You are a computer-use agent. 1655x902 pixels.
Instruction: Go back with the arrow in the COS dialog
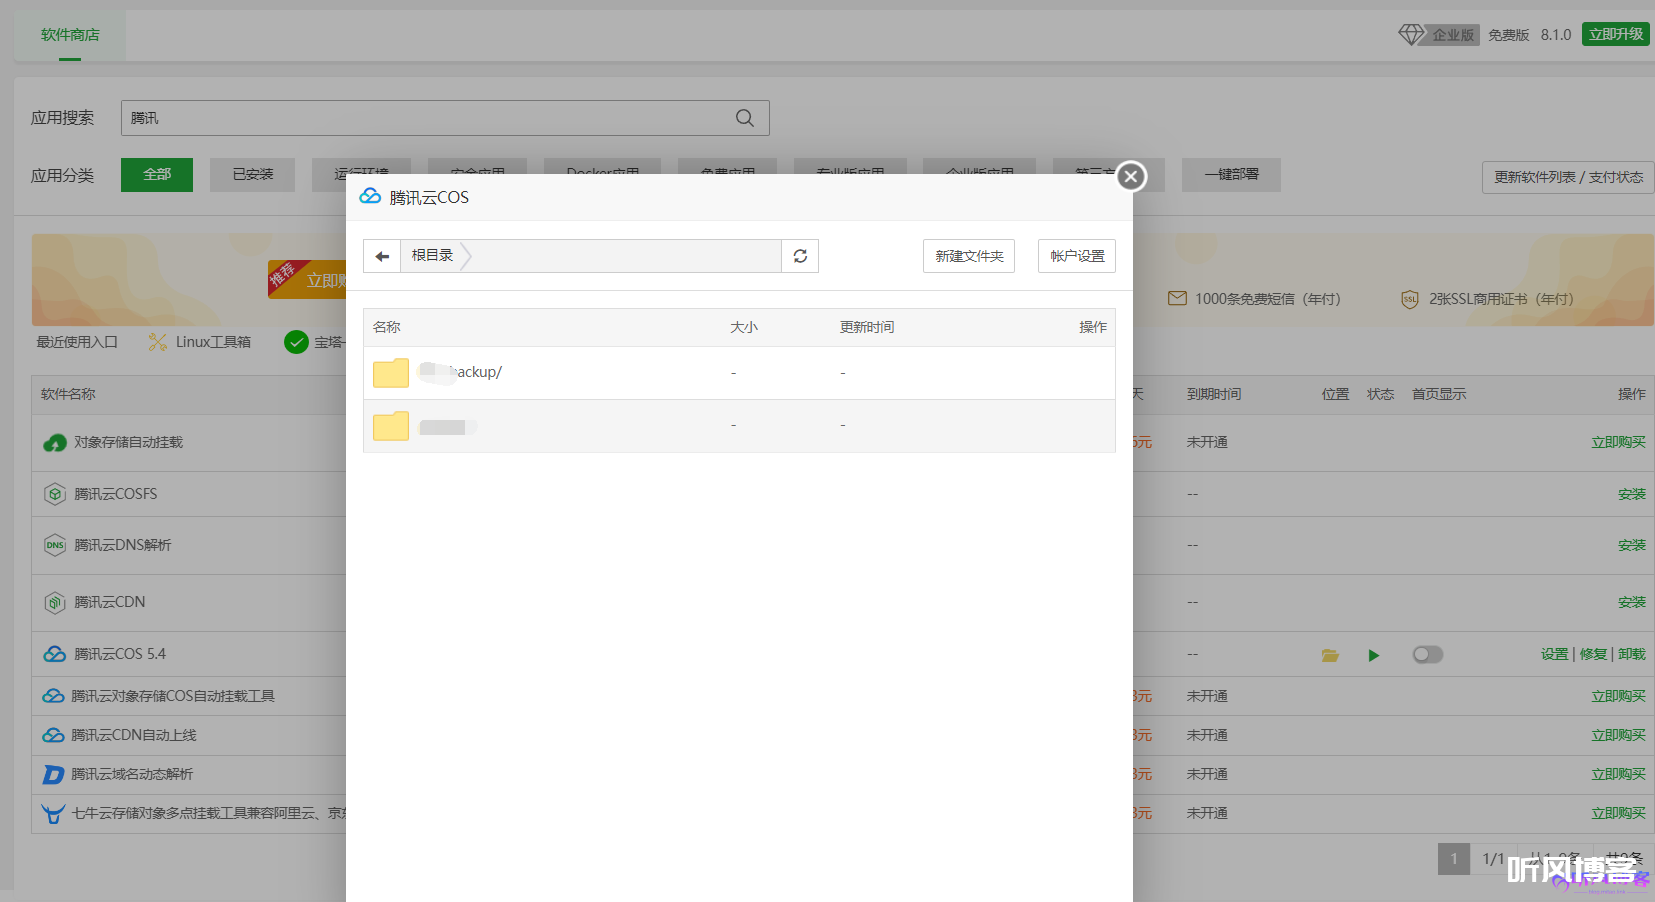[x=382, y=256]
